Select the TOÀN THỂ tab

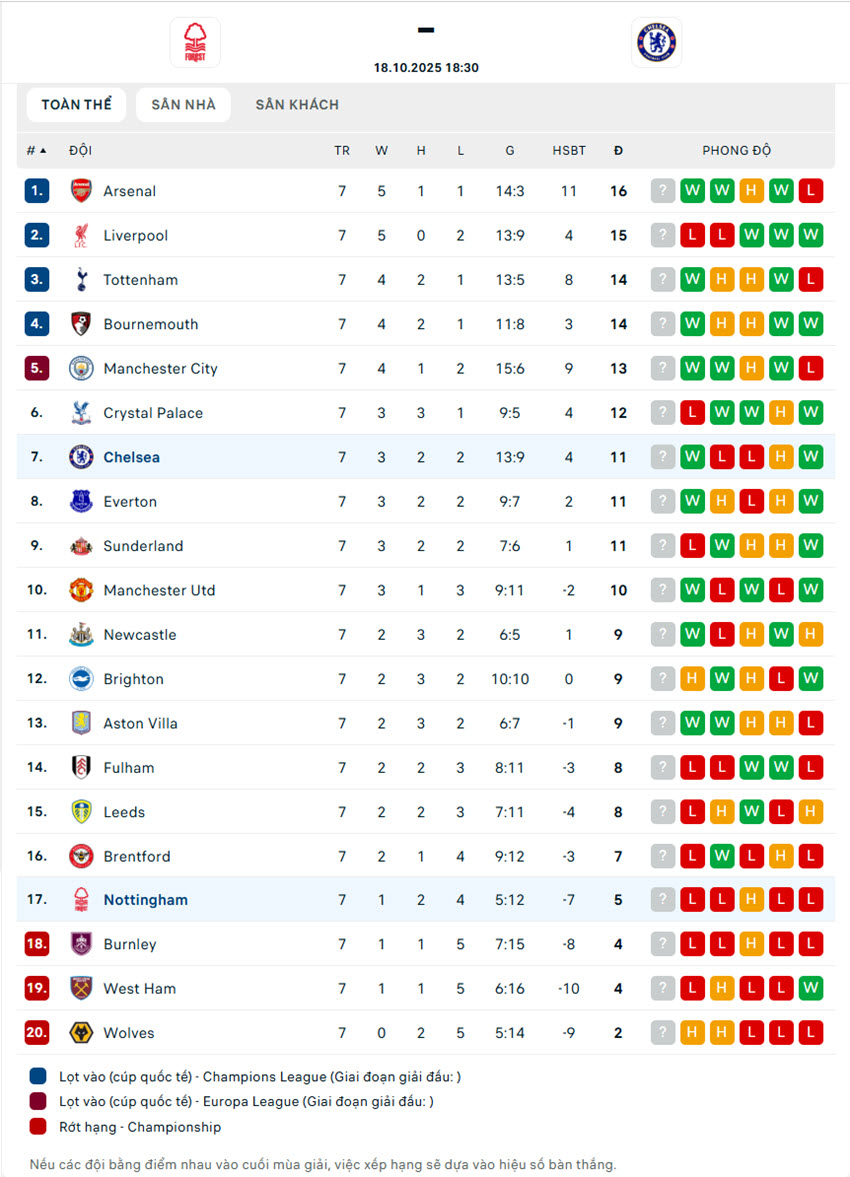click(x=76, y=105)
